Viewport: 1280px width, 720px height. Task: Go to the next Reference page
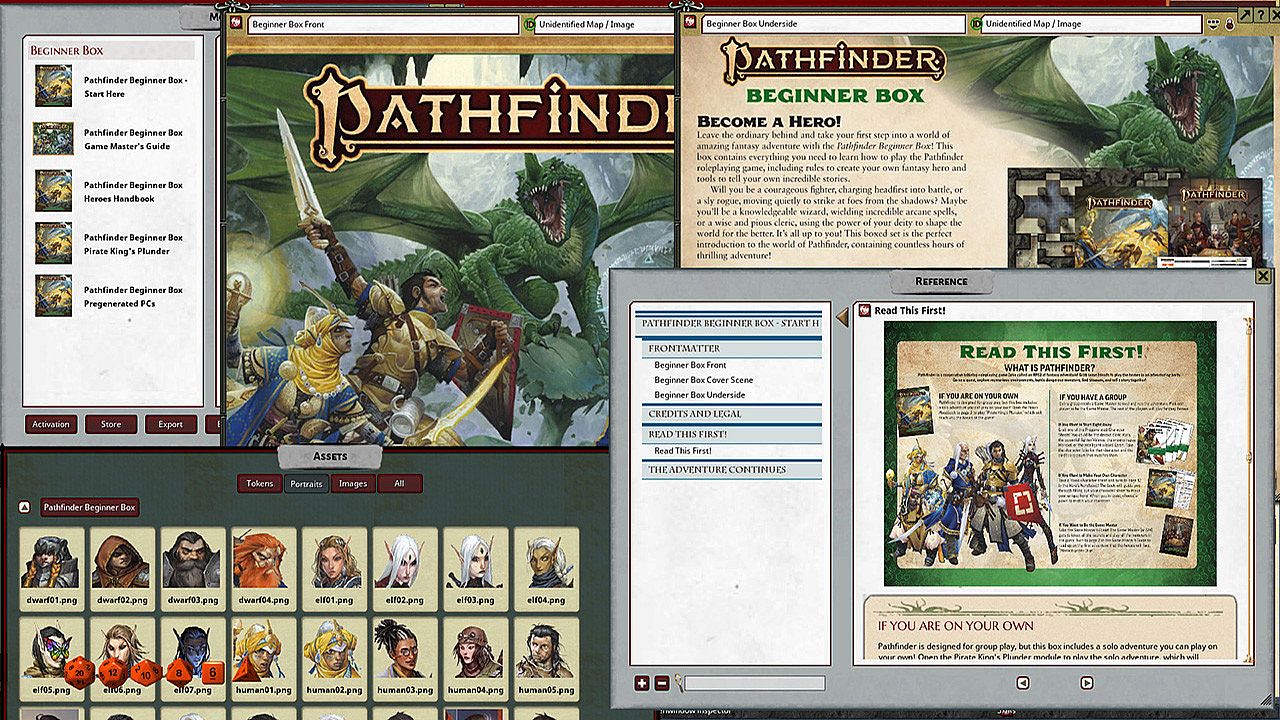tap(1087, 683)
